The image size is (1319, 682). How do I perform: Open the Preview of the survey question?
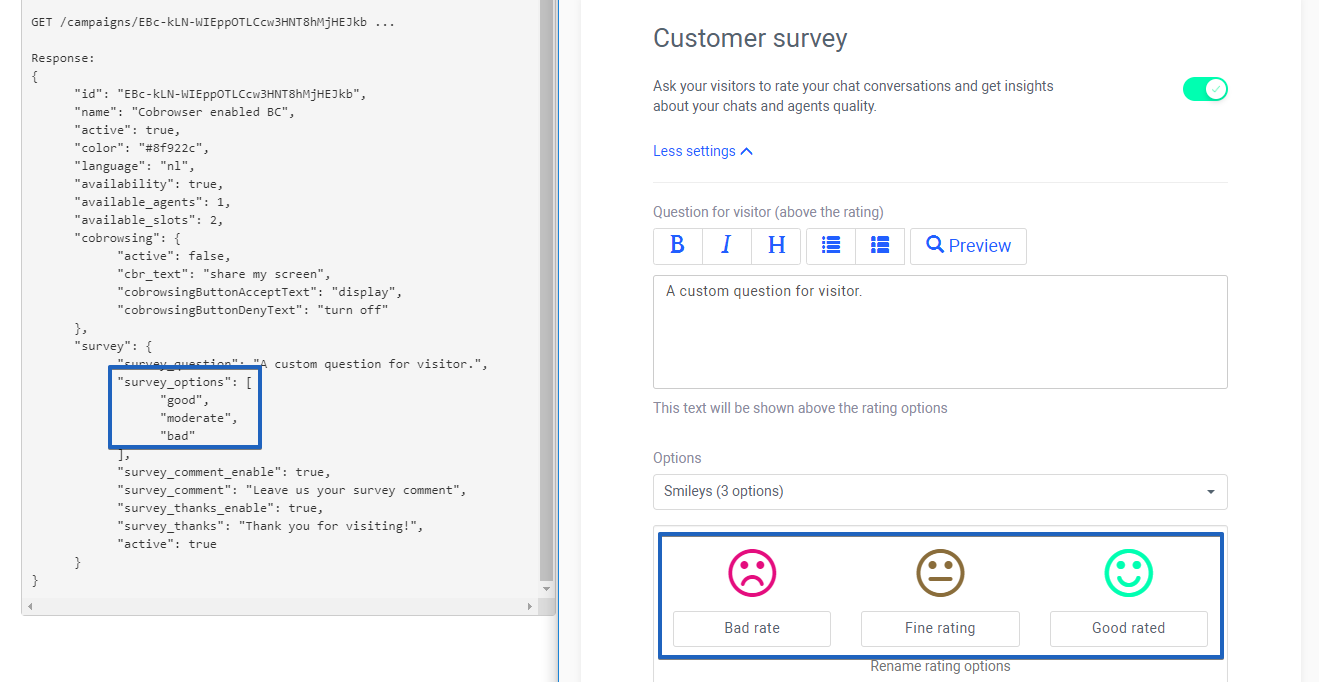tap(968, 246)
